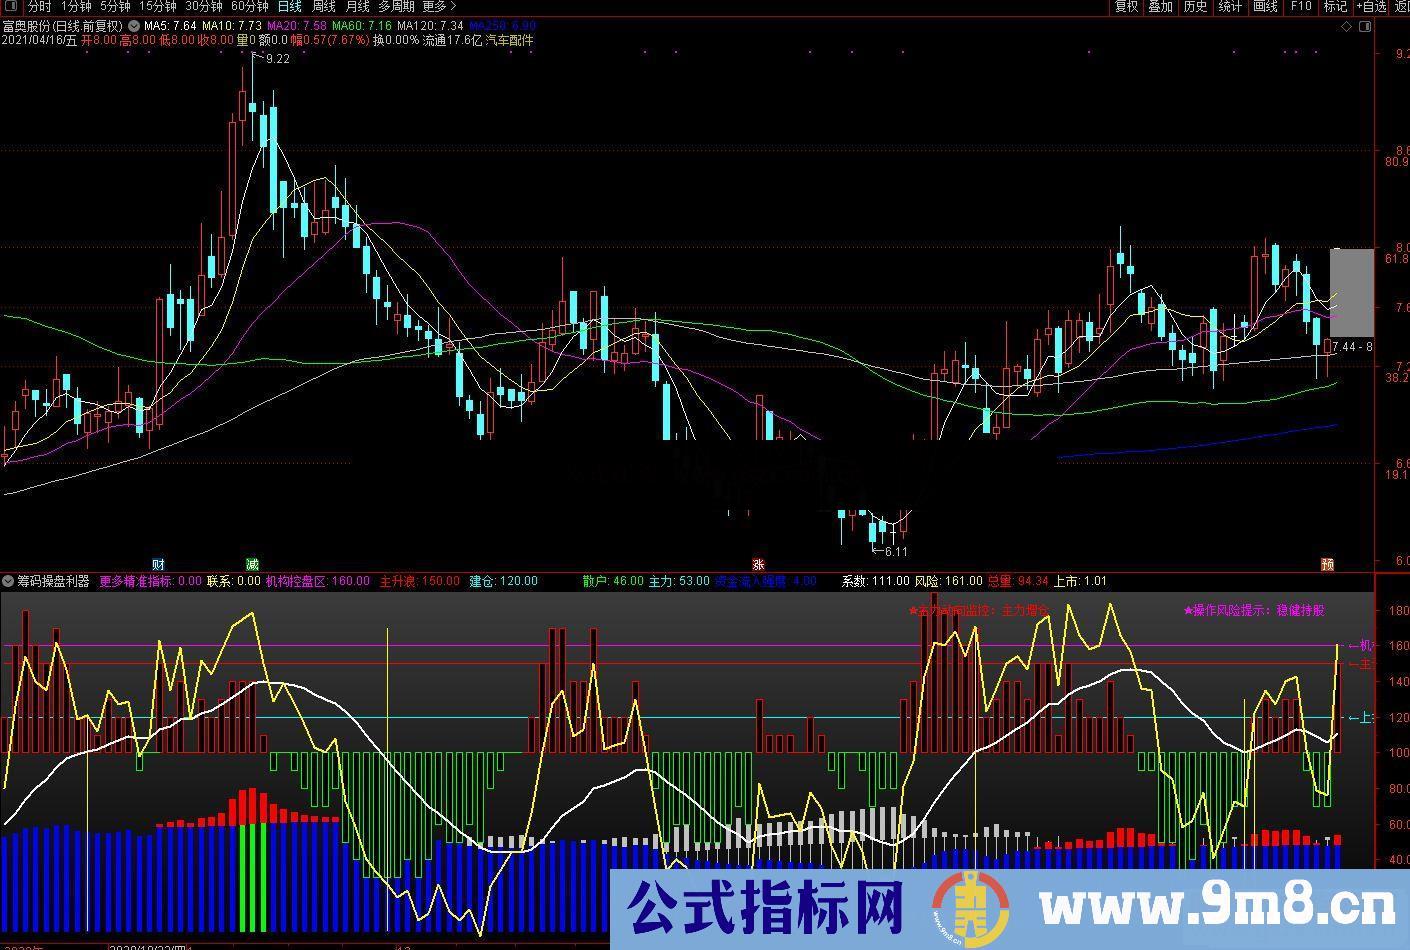Open the 画线 drawing tools
The width and height of the screenshot is (1410, 950).
click(1265, 7)
